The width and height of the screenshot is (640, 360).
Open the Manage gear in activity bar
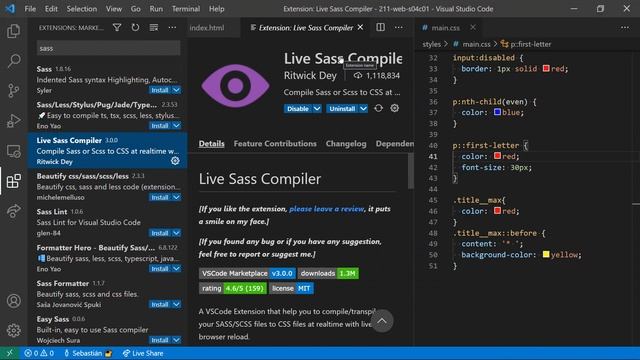(13, 330)
